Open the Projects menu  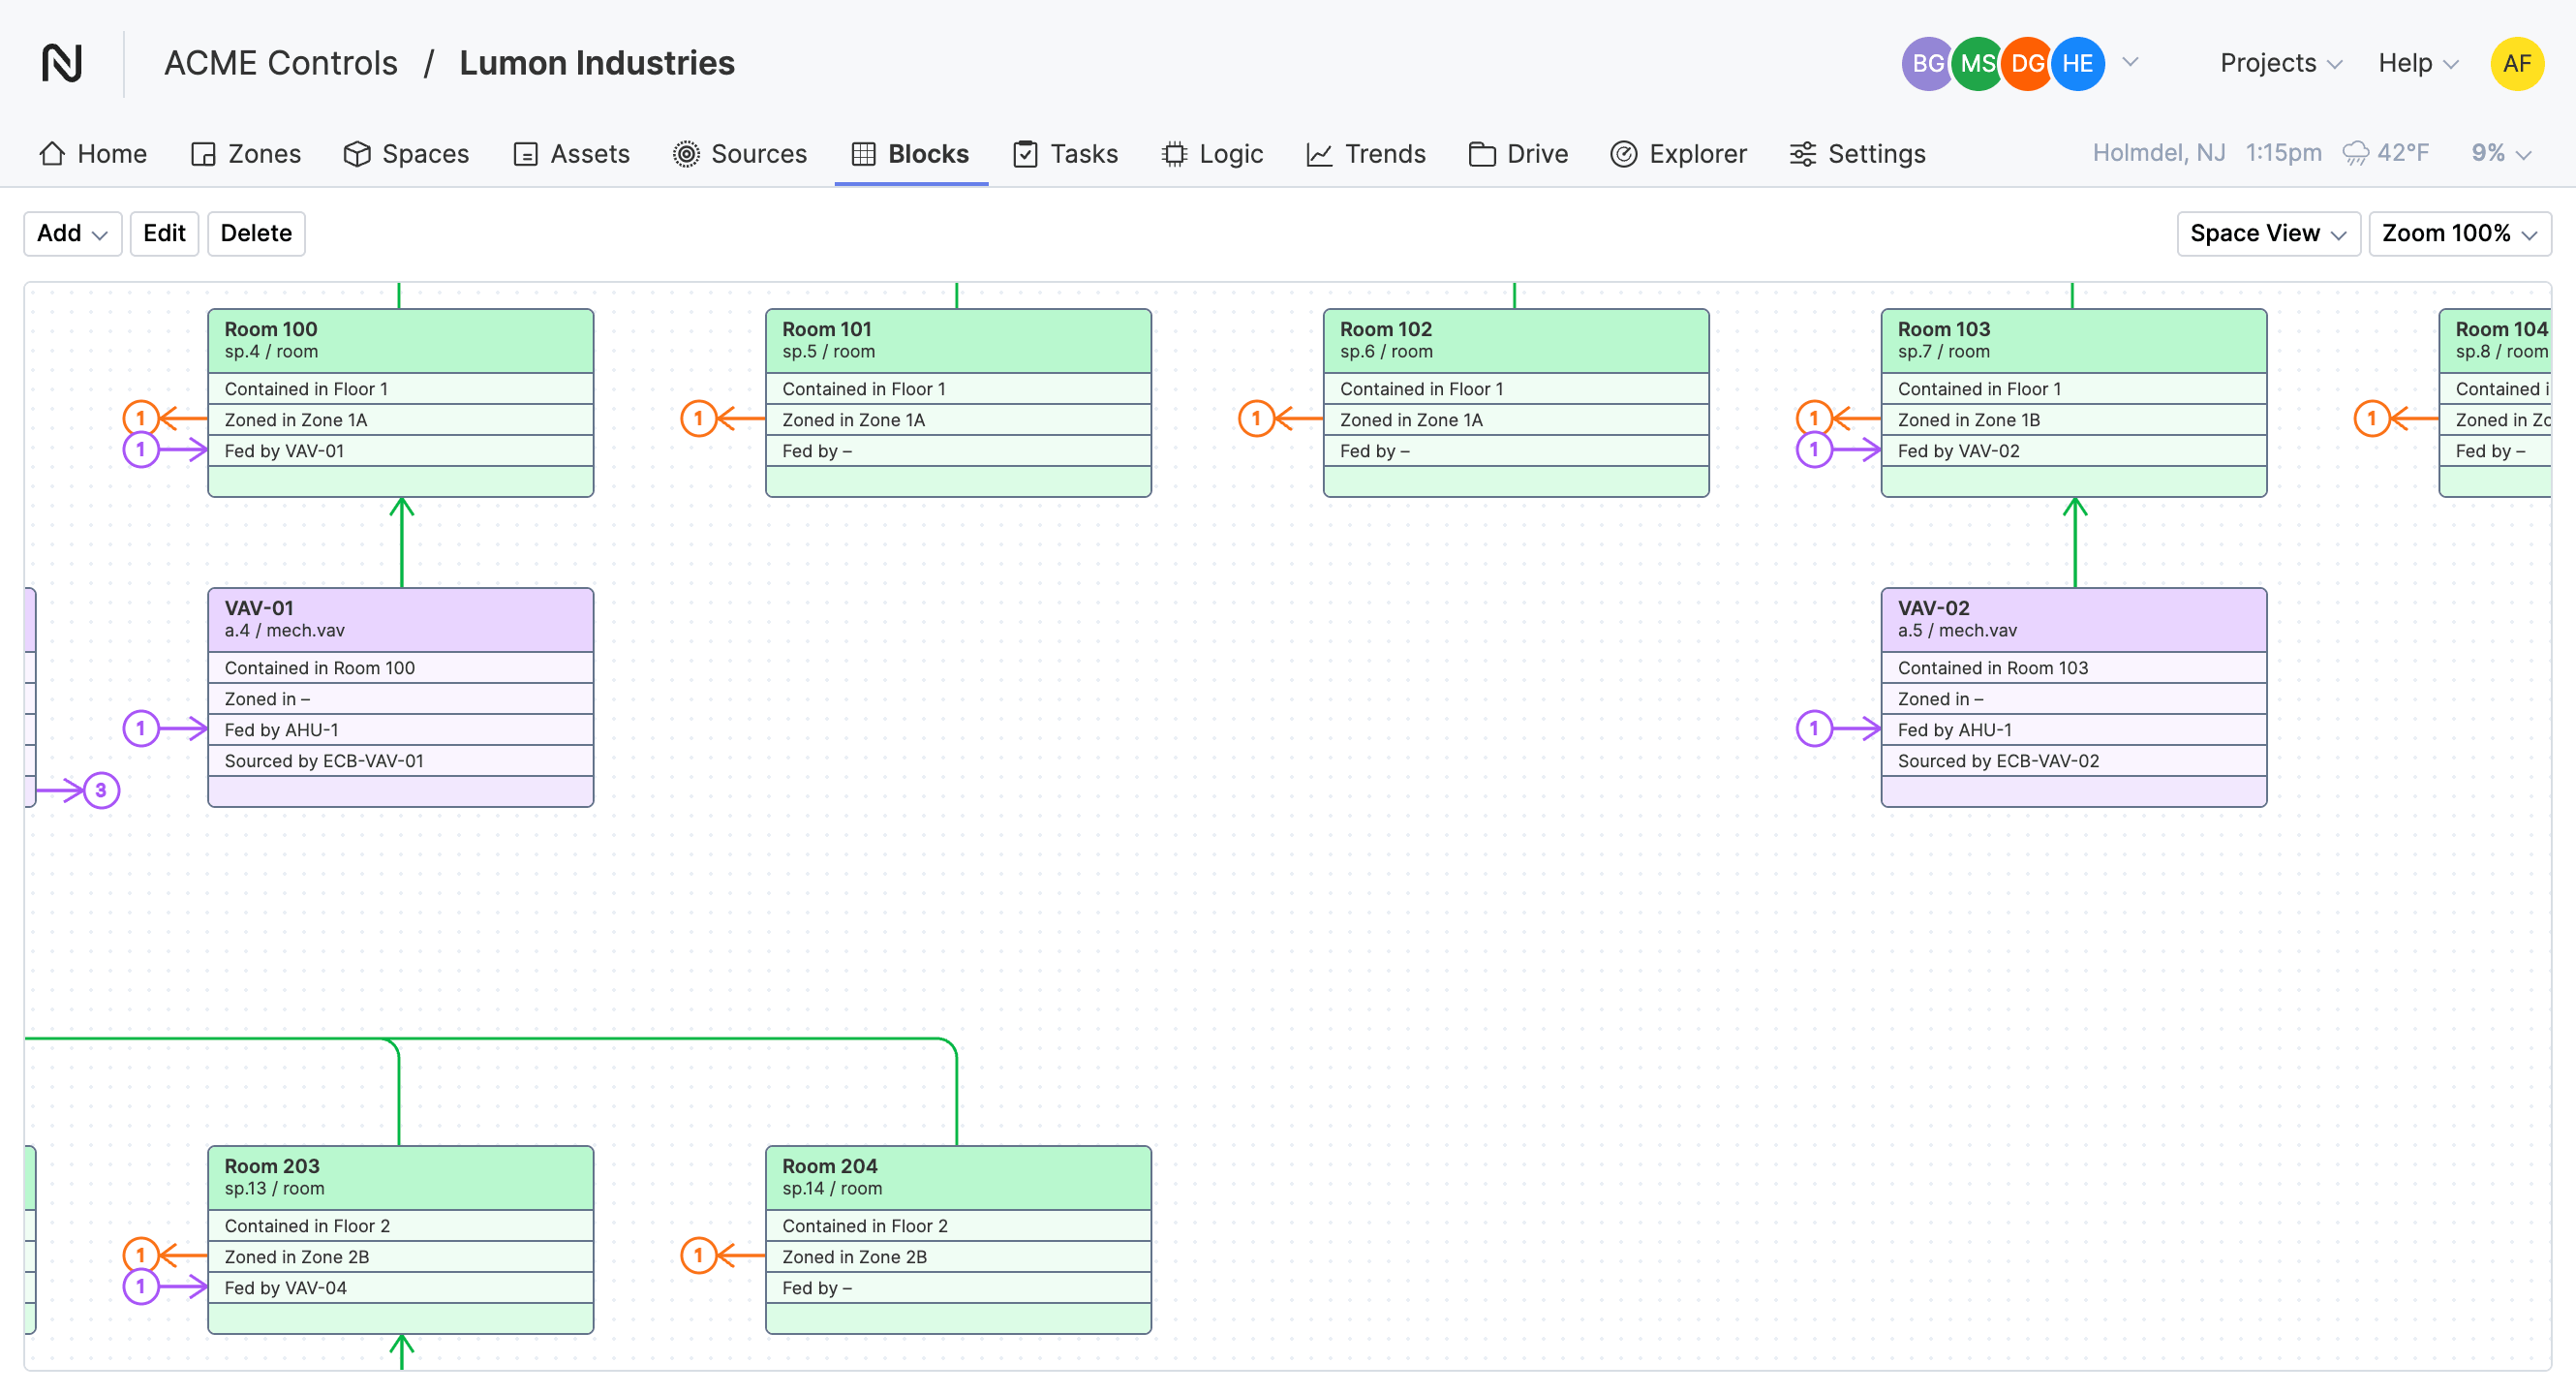(2280, 63)
